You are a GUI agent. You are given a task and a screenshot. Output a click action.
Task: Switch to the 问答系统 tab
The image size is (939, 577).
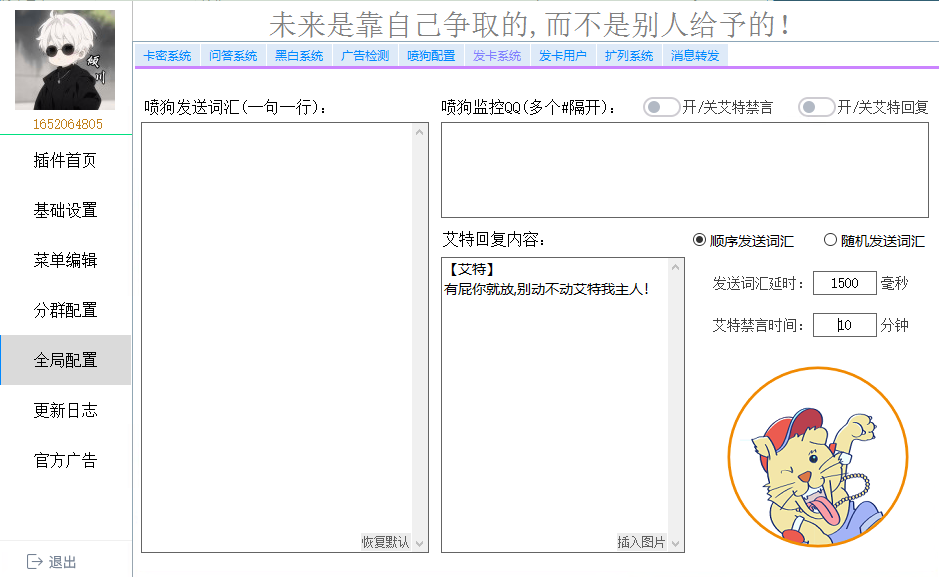coord(233,56)
